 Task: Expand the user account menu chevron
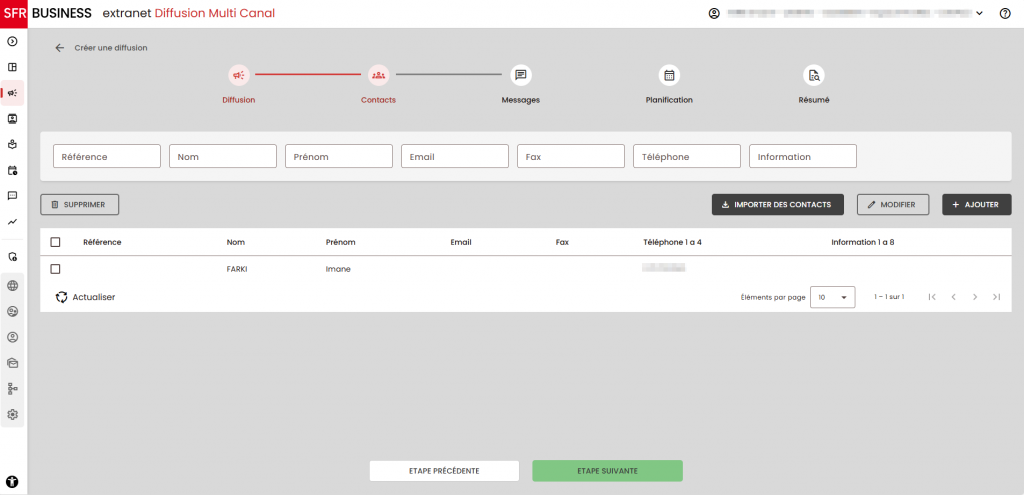tap(979, 14)
